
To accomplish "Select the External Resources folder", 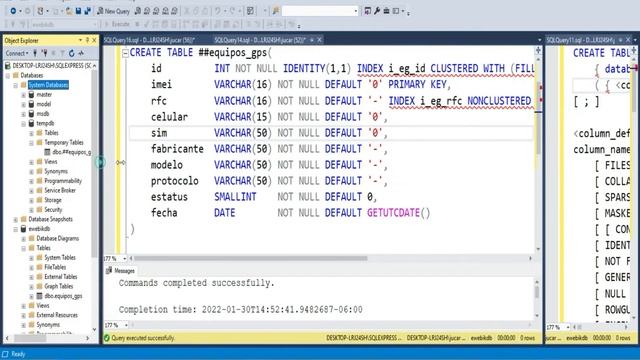I will coord(57,315).
